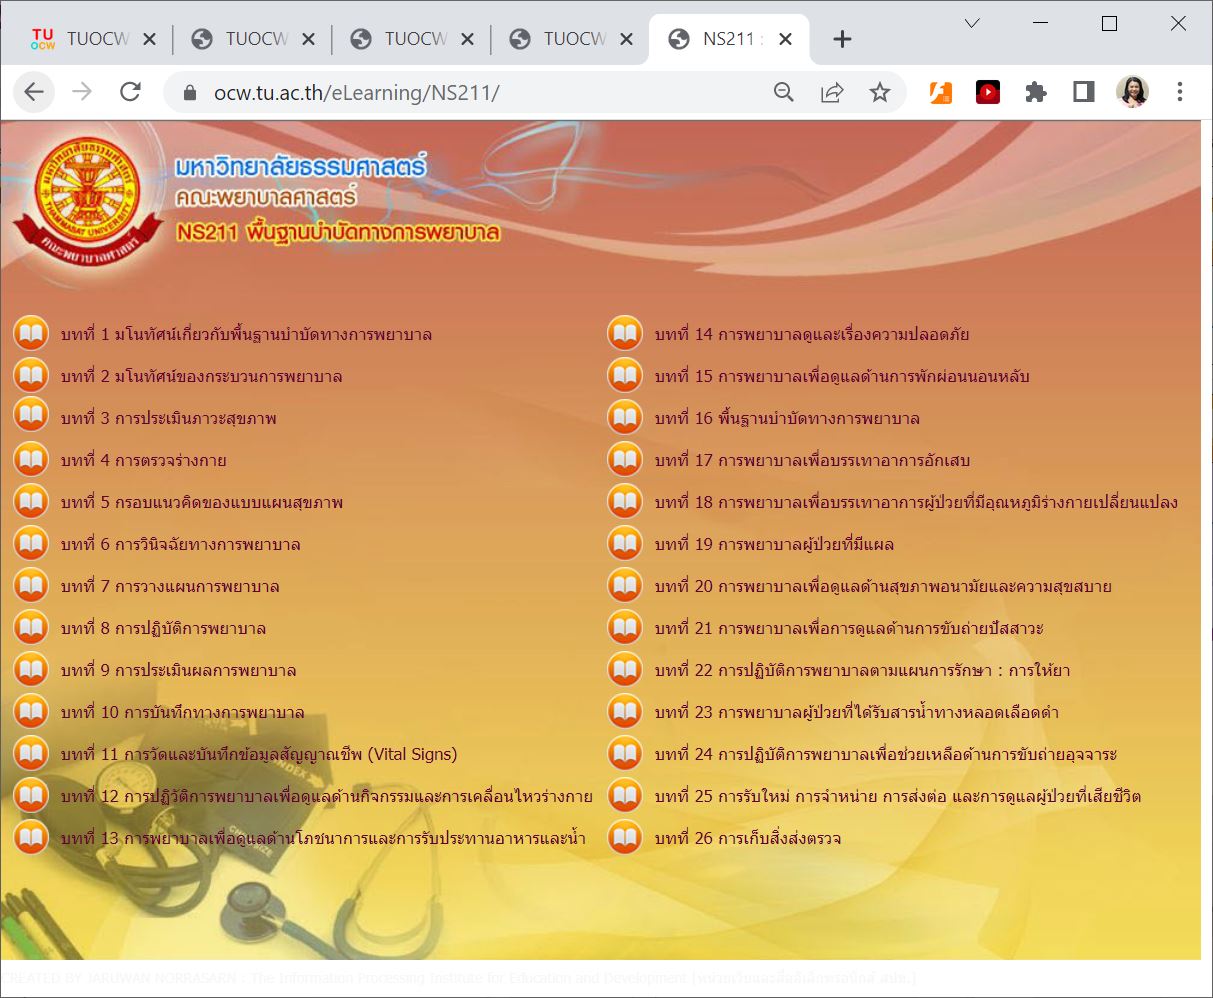
Task: Open the browser Extensions puzzle icon
Action: 1036,93
